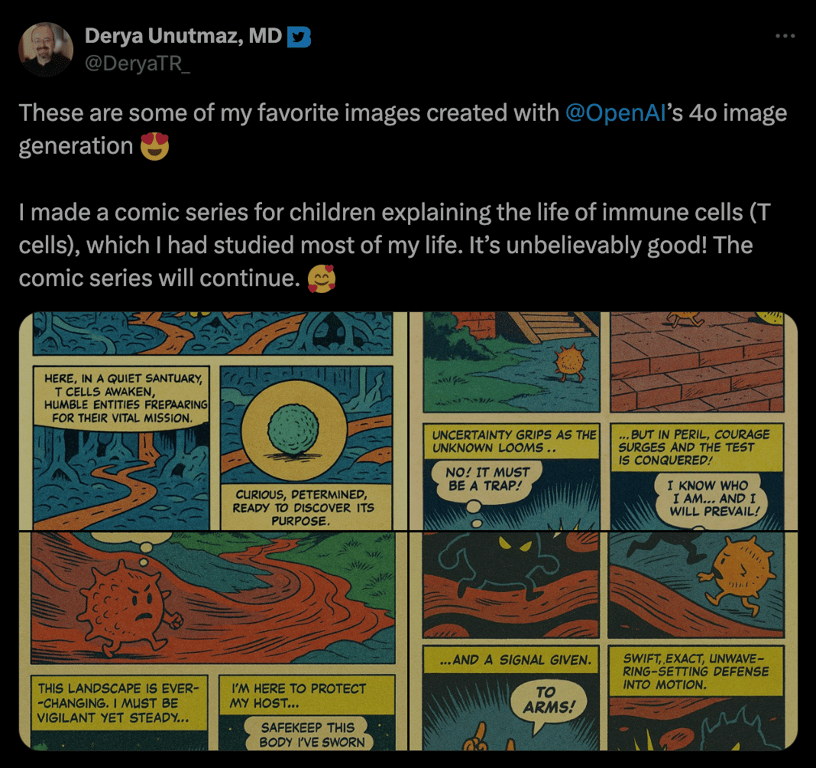The height and width of the screenshot is (768, 816).
Task: Open the top-right comic image 'I know who I am'
Action: tap(604, 421)
